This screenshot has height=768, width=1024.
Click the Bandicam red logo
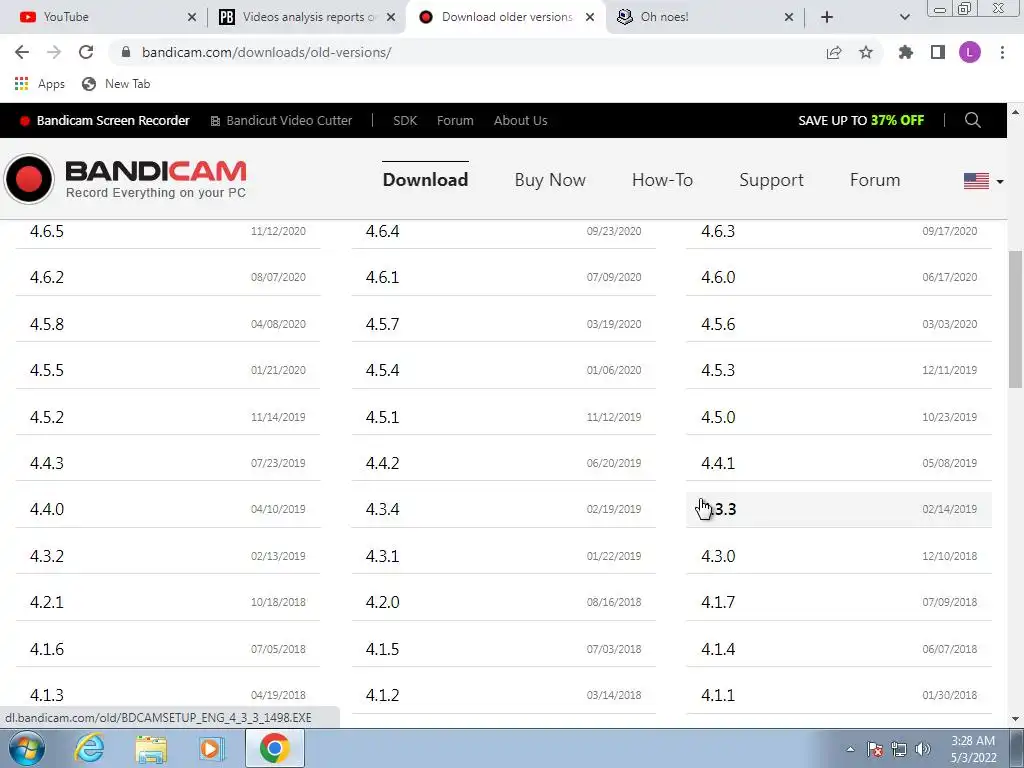click(x=125, y=179)
